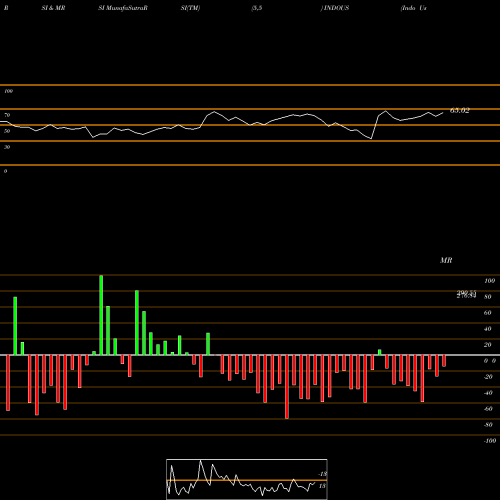Click the lone small green bar among right red bars
The height and width of the screenshot is (500, 500).
[x=380, y=352]
